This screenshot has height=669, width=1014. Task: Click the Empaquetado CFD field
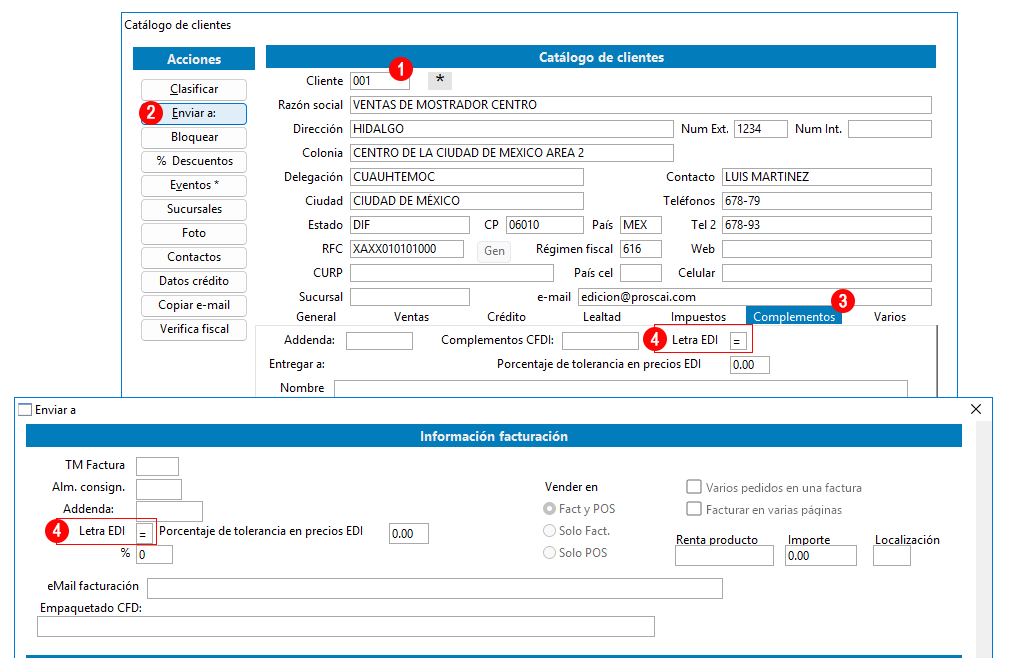click(345, 626)
